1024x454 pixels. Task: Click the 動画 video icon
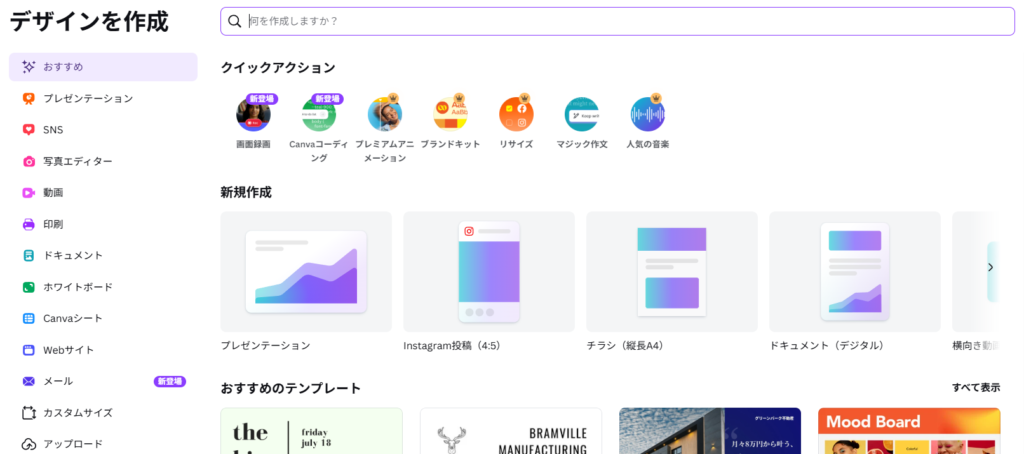28,193
